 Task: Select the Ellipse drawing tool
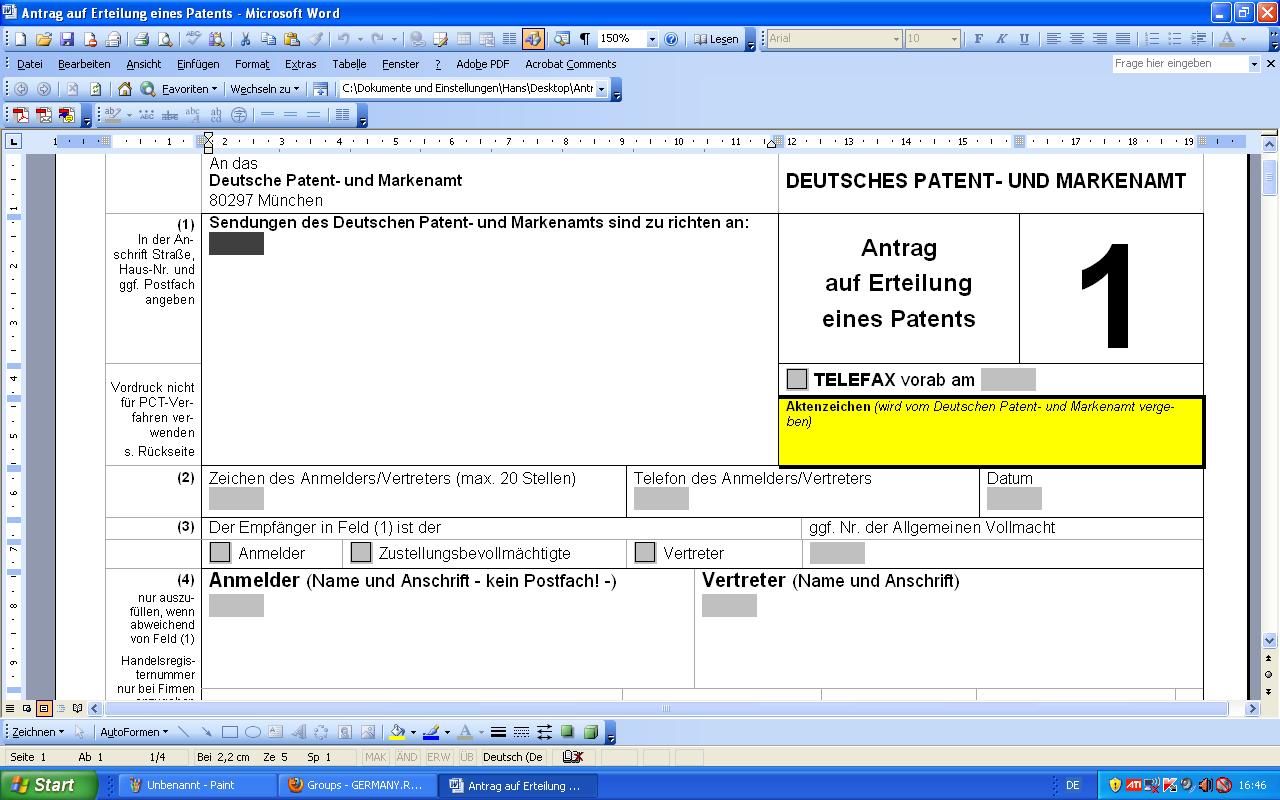252,732
